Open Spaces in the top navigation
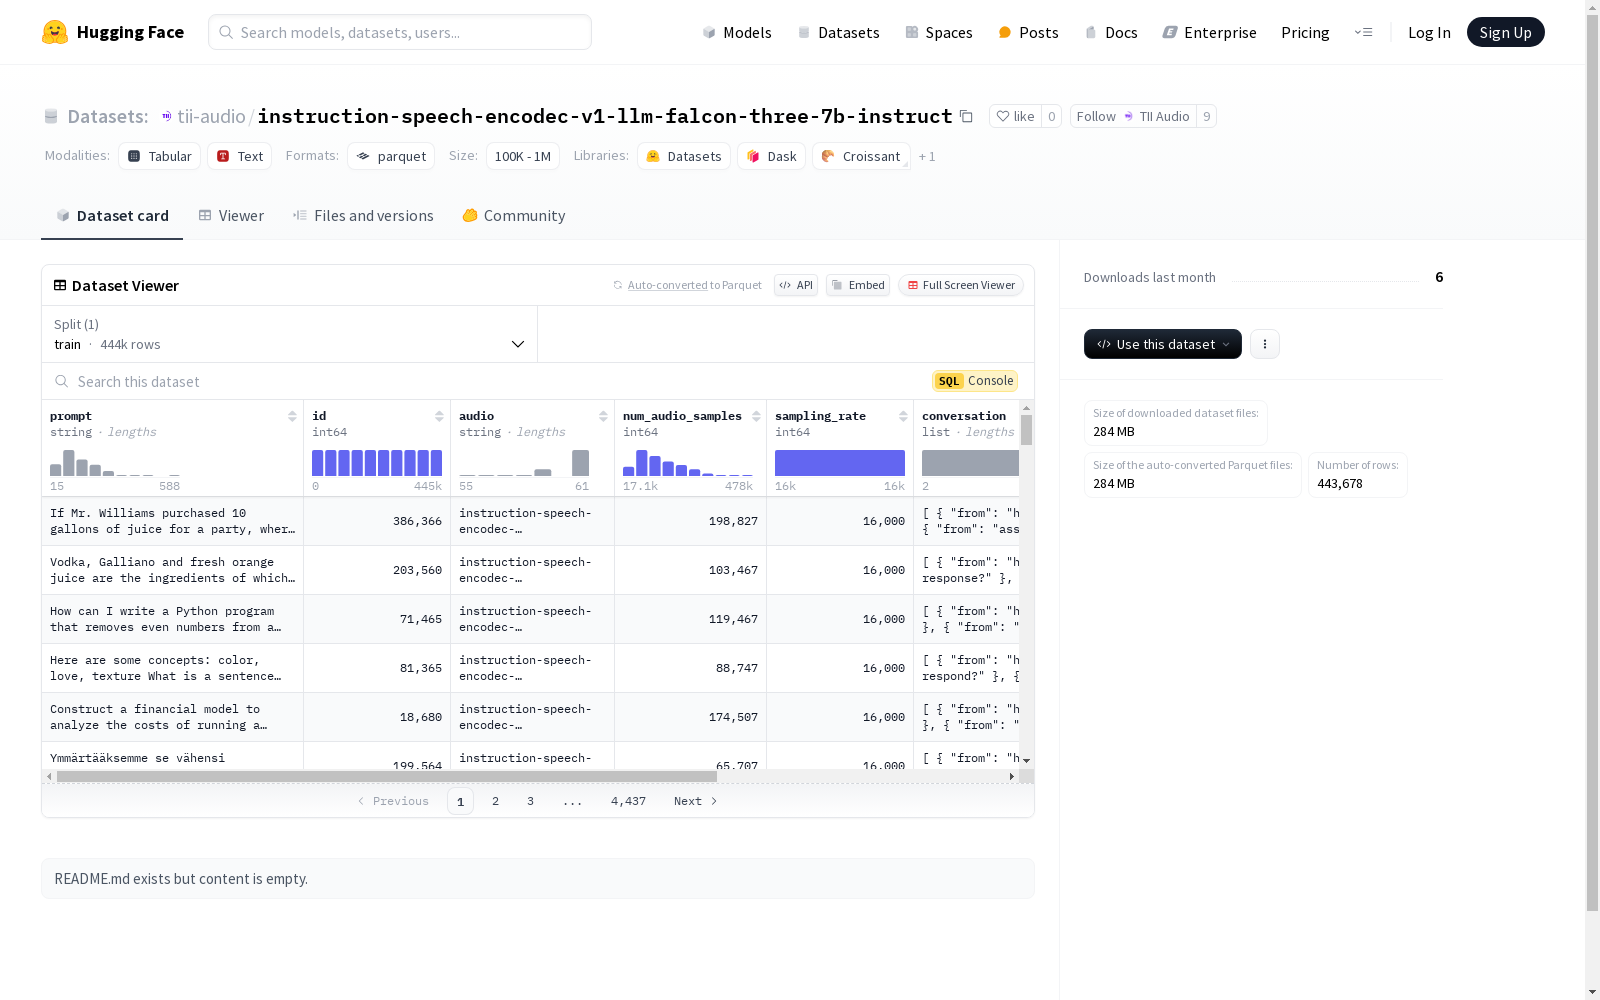The width and height of the screenshot is (1600, 1000). pos(939,32)
